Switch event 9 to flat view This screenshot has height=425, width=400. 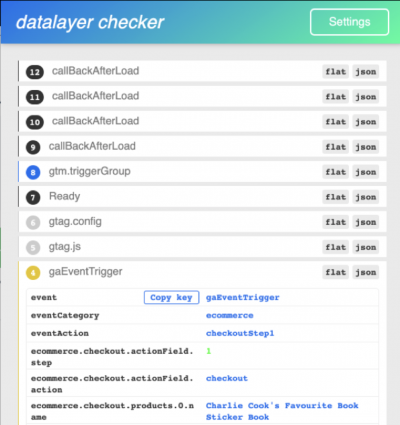336,147
